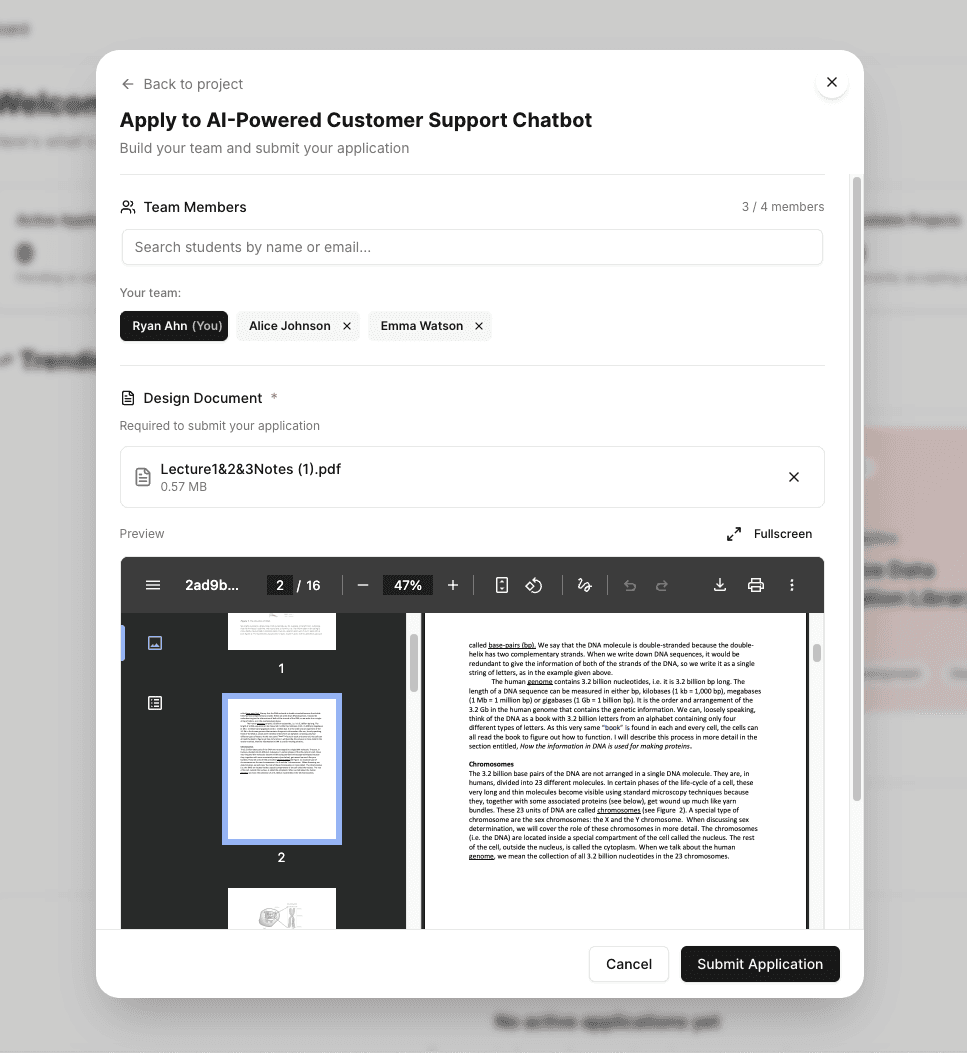Image resolution: width=967 pixels, height=1053 pixels.
Task: Remove the uploaded Lecture1&2&3Notes PDF
Action: click(x=794, y=477)
